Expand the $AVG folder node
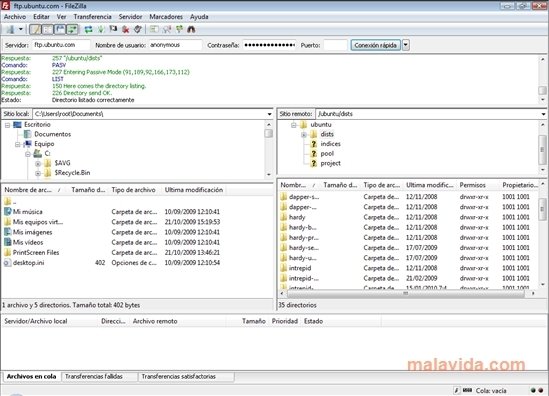 [38, 163]
